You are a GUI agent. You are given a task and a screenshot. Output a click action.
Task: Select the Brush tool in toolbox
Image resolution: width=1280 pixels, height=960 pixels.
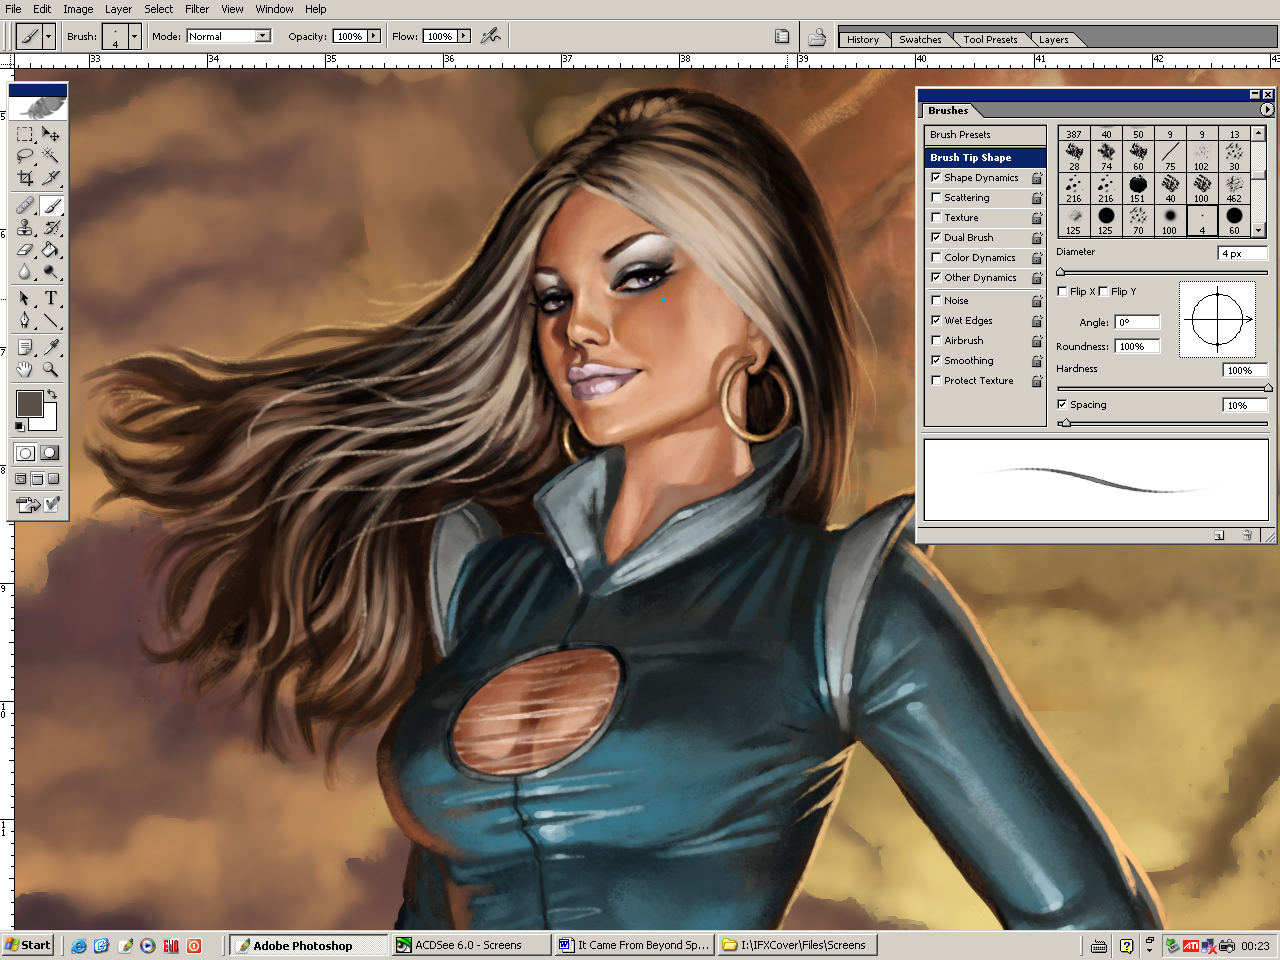click(x=51, y=206)
